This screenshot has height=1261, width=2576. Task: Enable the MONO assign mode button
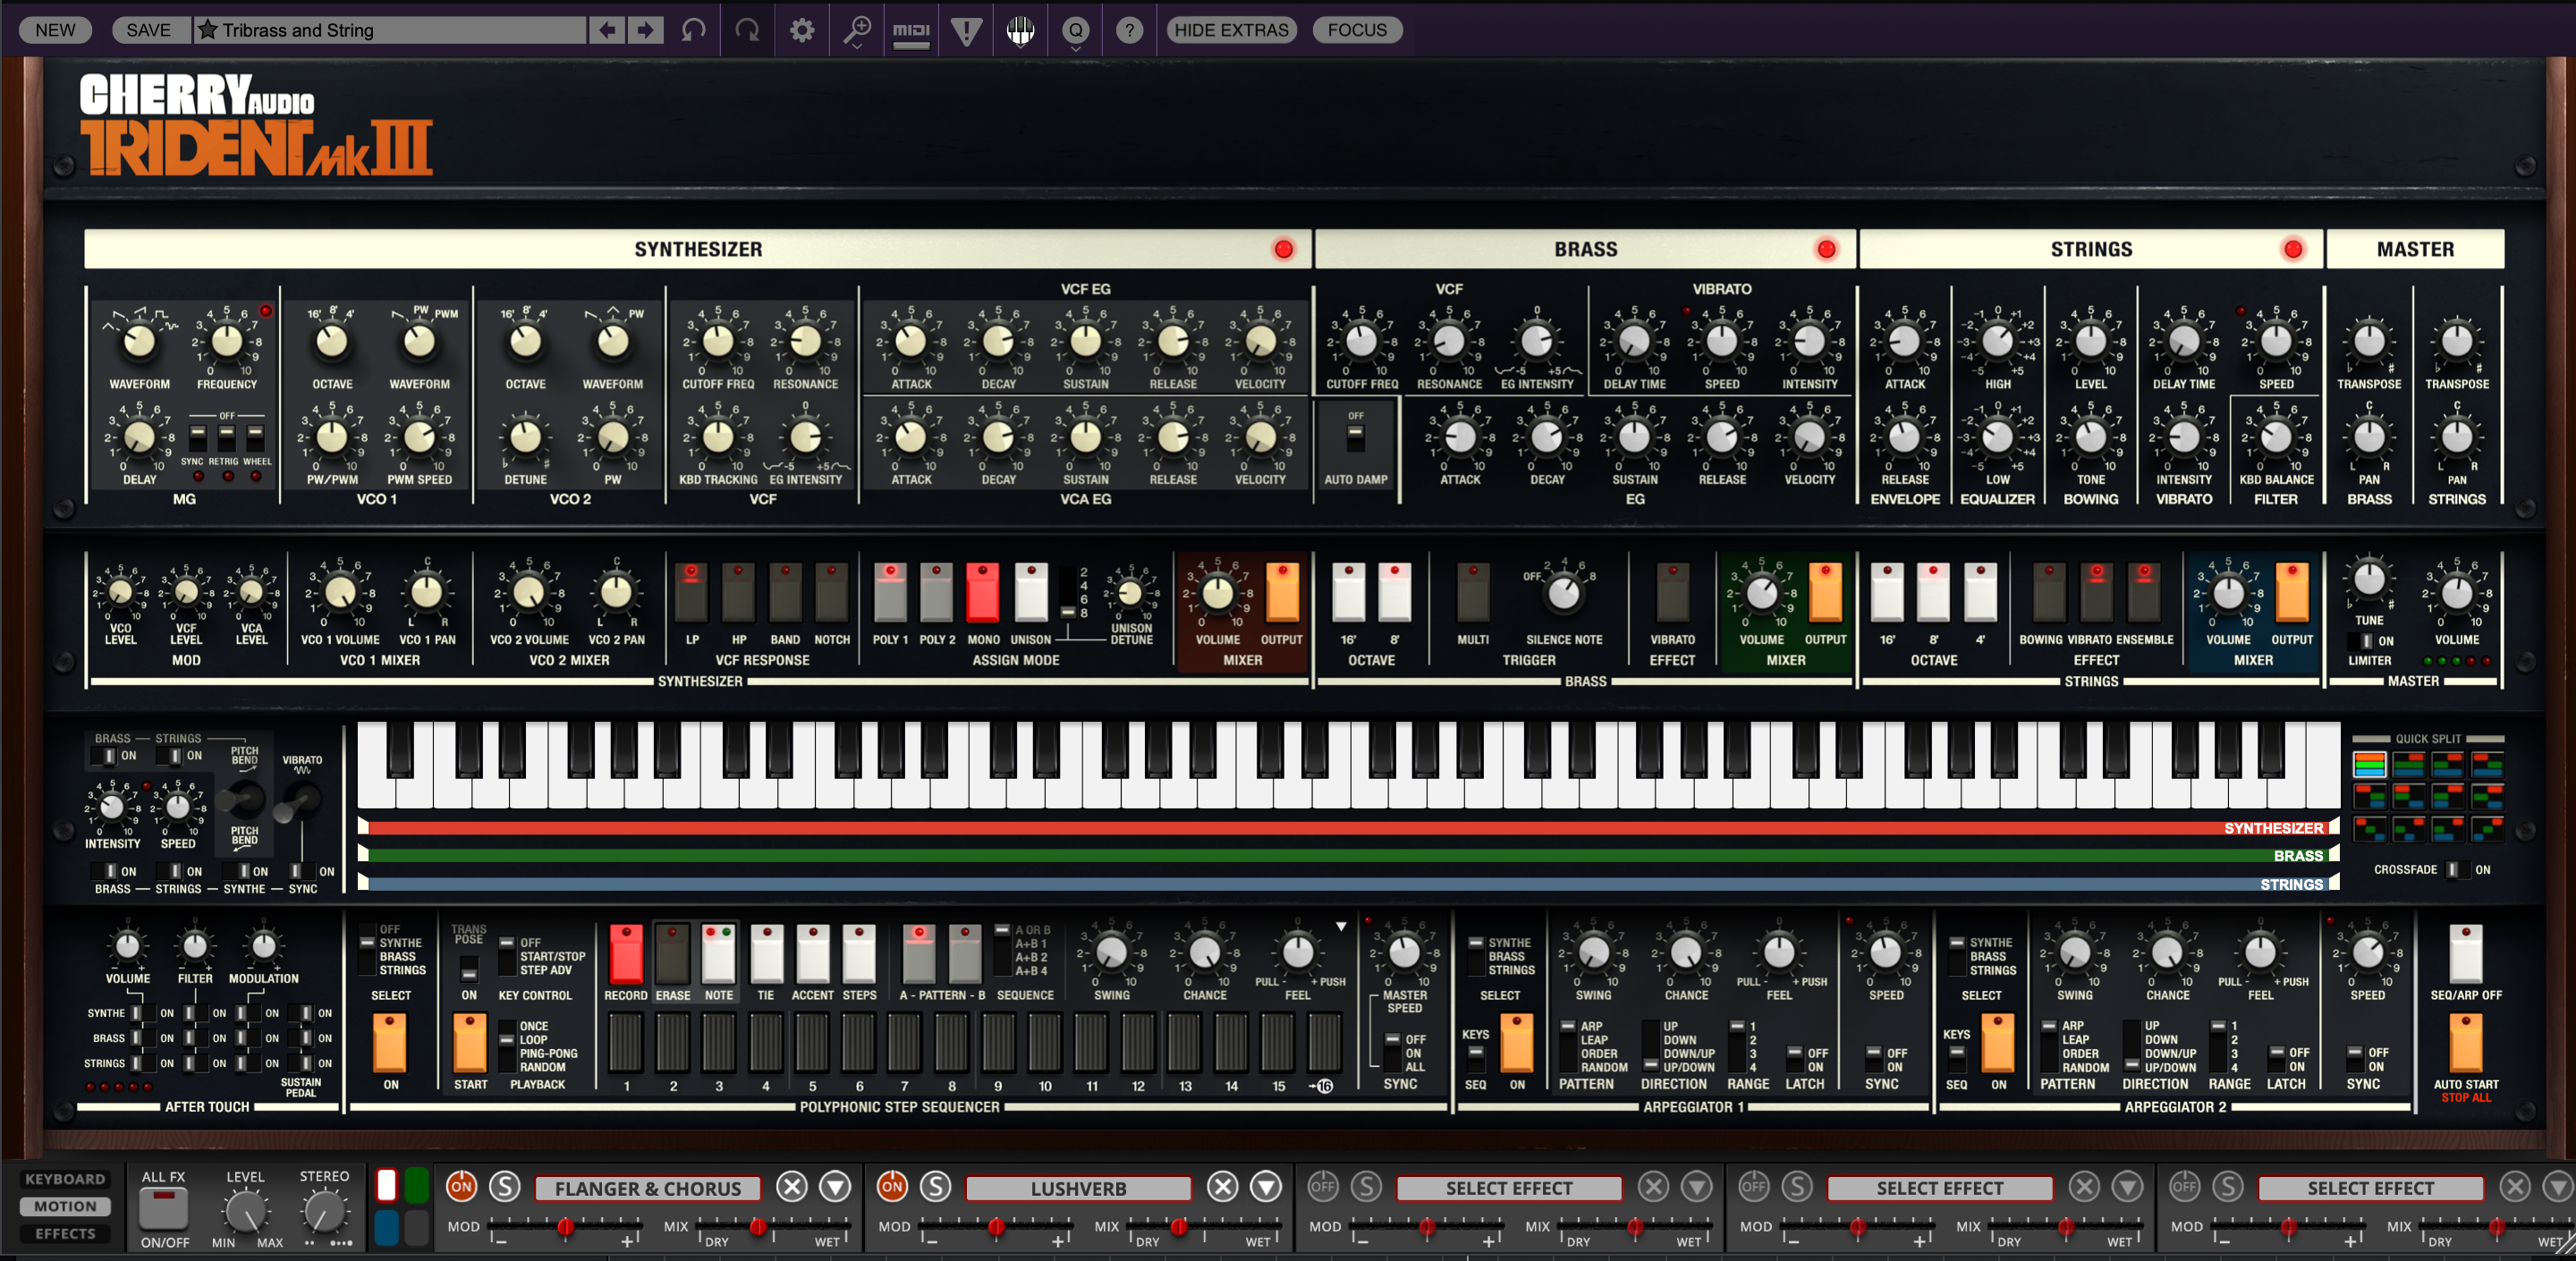click(982, 593)
